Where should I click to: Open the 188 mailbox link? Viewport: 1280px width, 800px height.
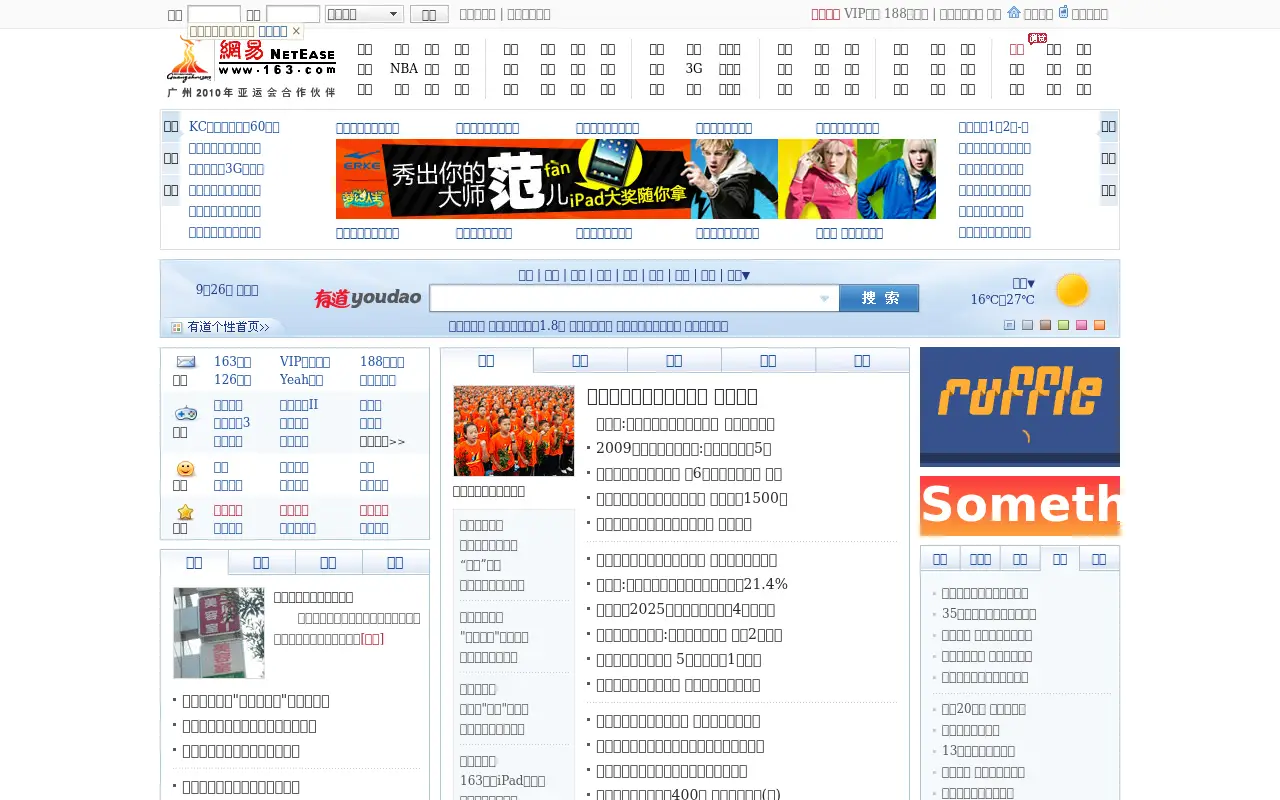pos(382,362)
